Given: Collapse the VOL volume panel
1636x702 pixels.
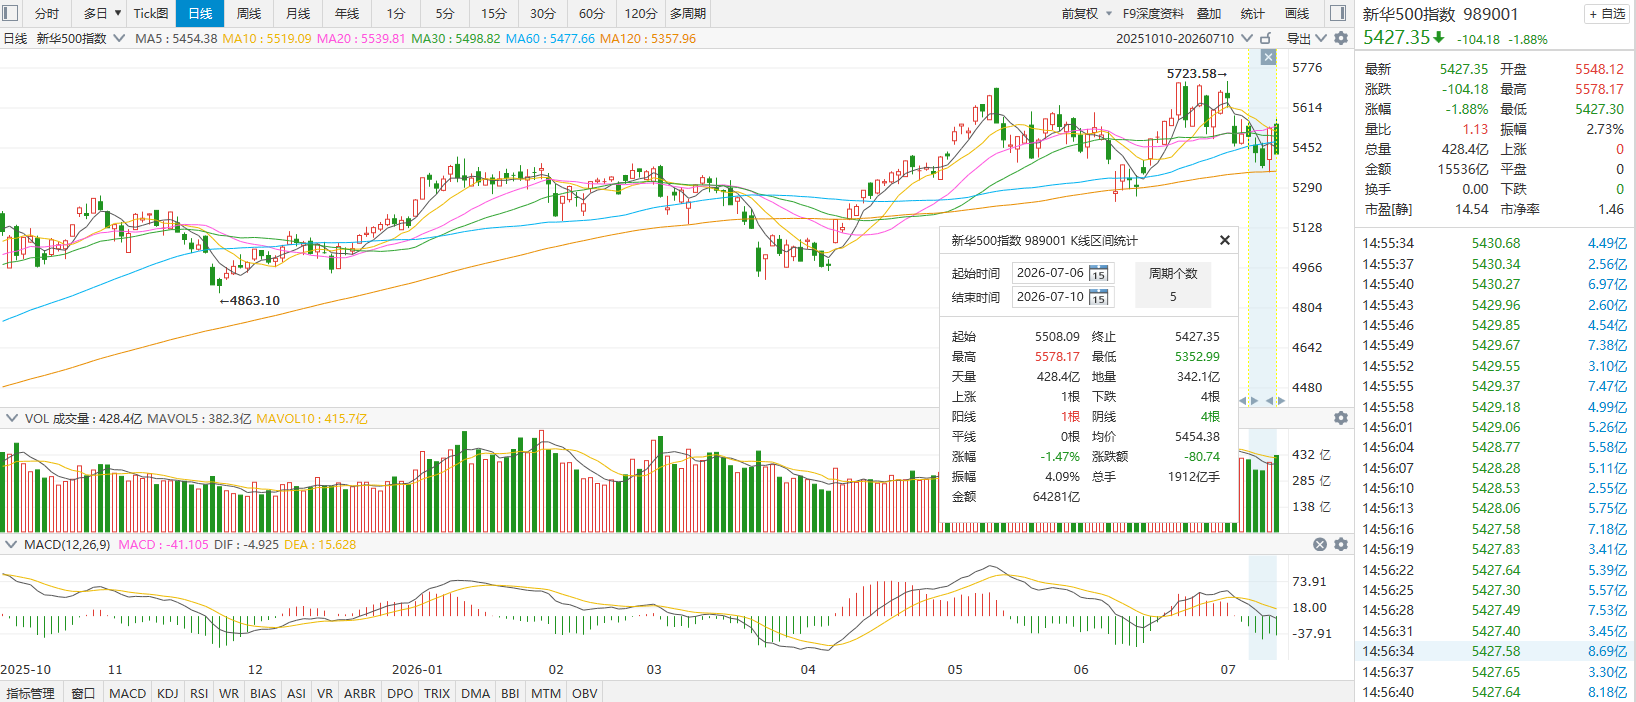Looking at the screenshot, I should click(12, 418).
